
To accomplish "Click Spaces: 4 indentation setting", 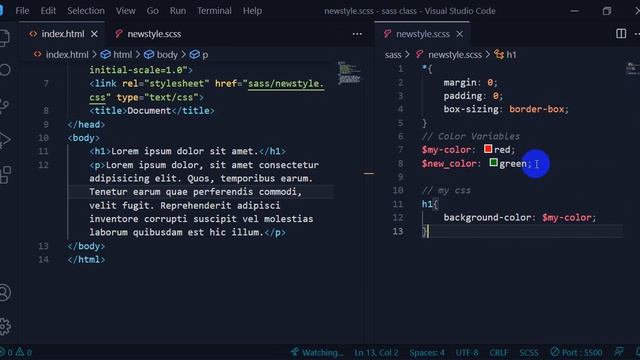I will click(x=427, y=352).
